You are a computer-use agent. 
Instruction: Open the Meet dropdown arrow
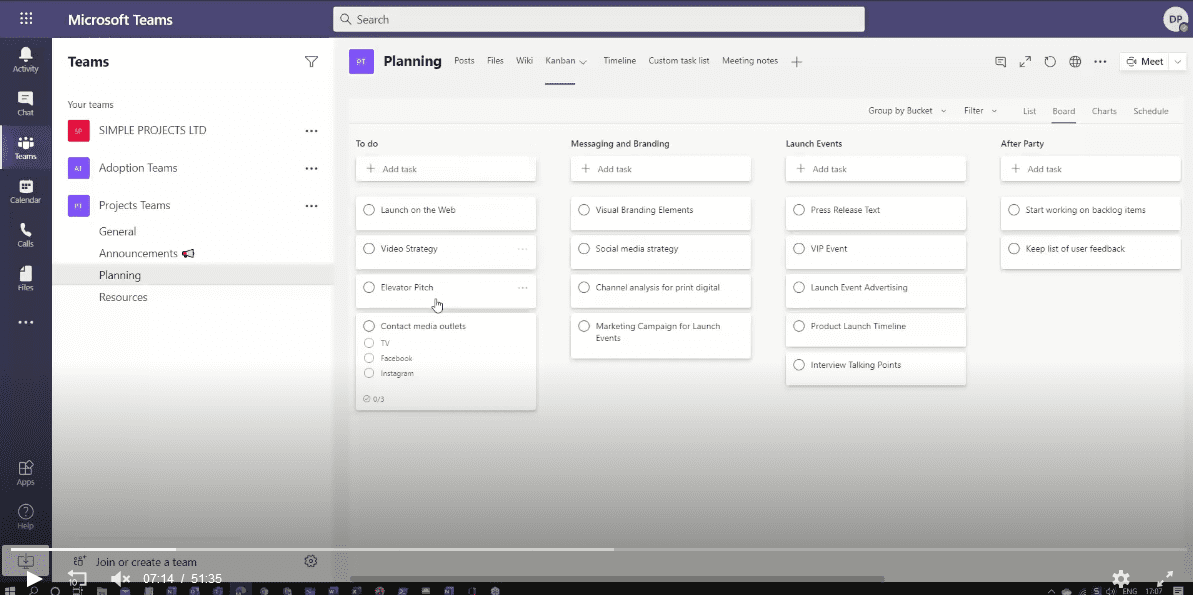(x=1179, y=62)
